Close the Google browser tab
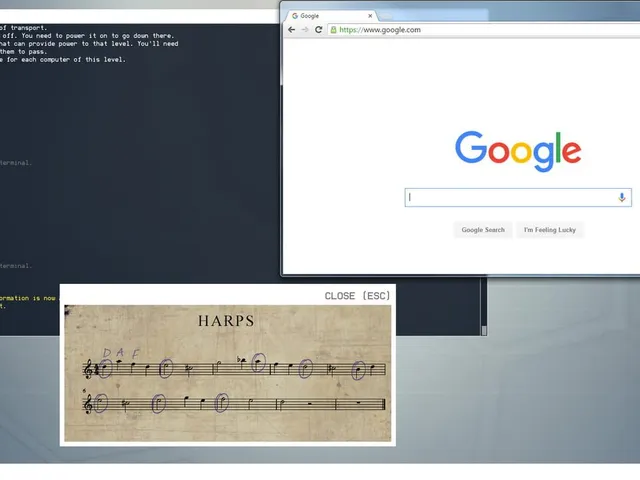Viewport: 640px width, 480px height. [370, 16]
